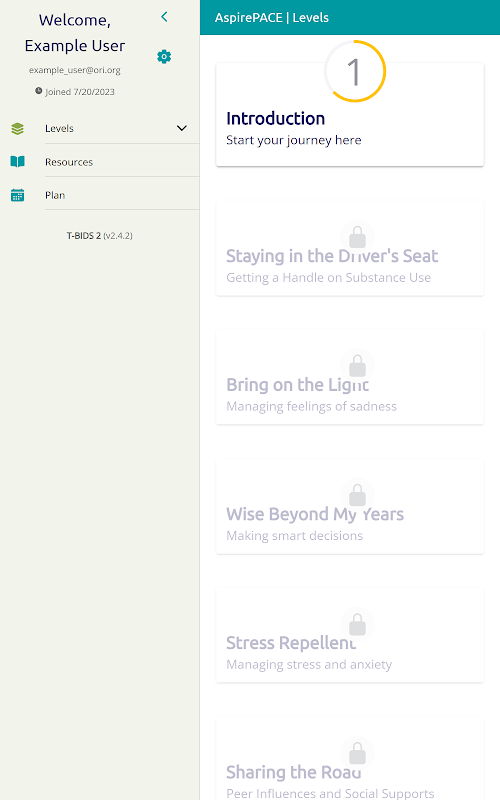Screen dimensions: 500x800
Task: Click the lock icon on Bring on the Light
Action: click(357, 366)
